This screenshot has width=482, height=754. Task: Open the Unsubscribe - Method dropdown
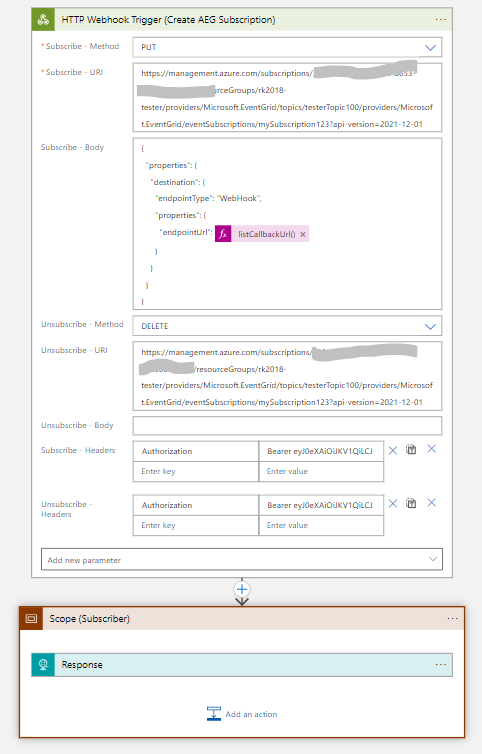(287, 326)
